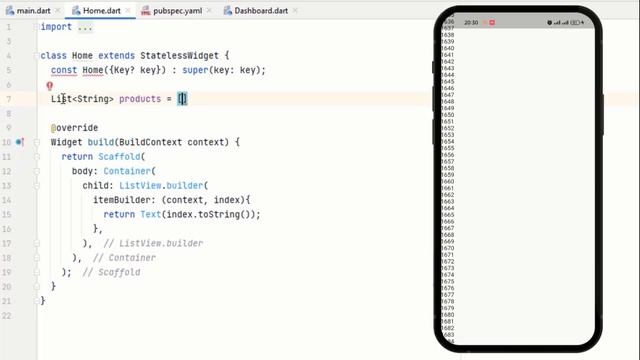Click the products variable name
The image size is (640, 360).
pyautogui.click(x=140, y=99)
